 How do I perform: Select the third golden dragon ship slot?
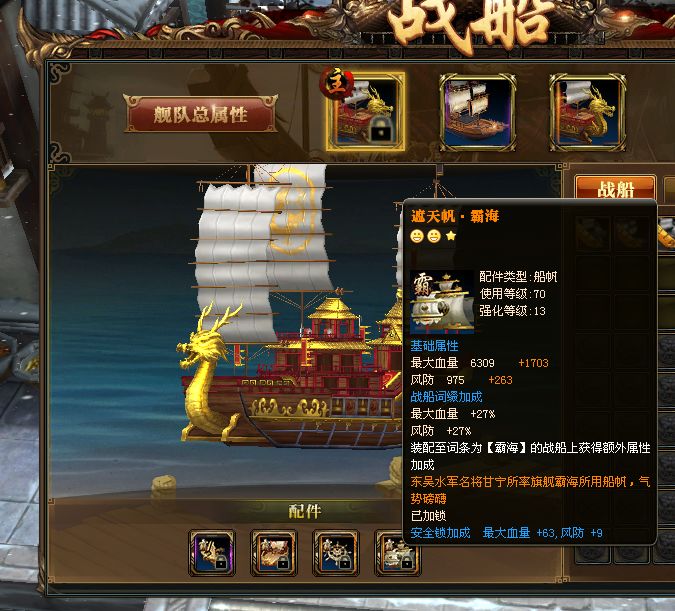(x=588, y=112)
